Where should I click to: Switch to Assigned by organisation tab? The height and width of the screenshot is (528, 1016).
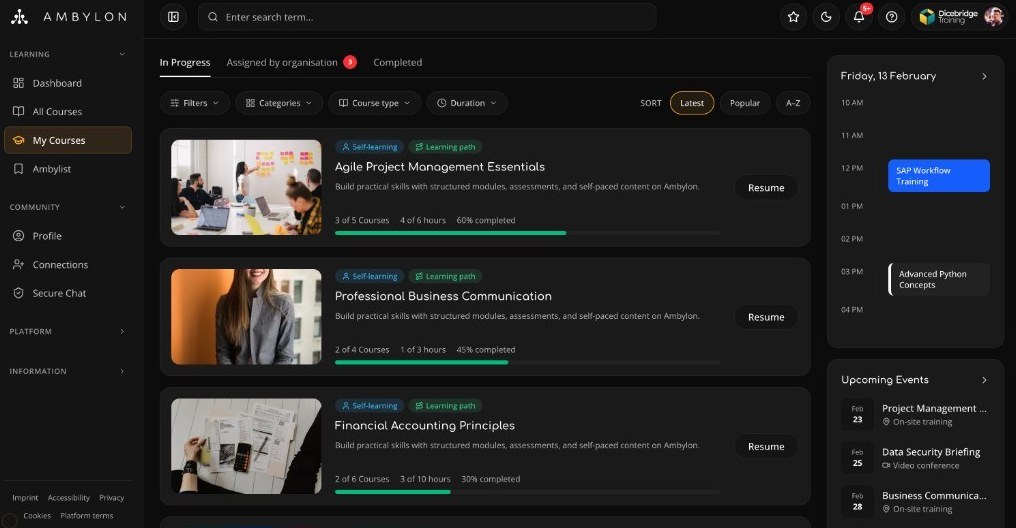(x=282, y=62)
